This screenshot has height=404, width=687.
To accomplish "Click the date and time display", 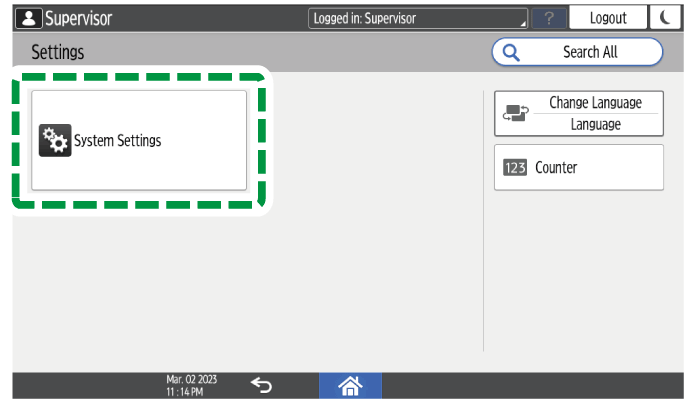I will coord(191,385).
